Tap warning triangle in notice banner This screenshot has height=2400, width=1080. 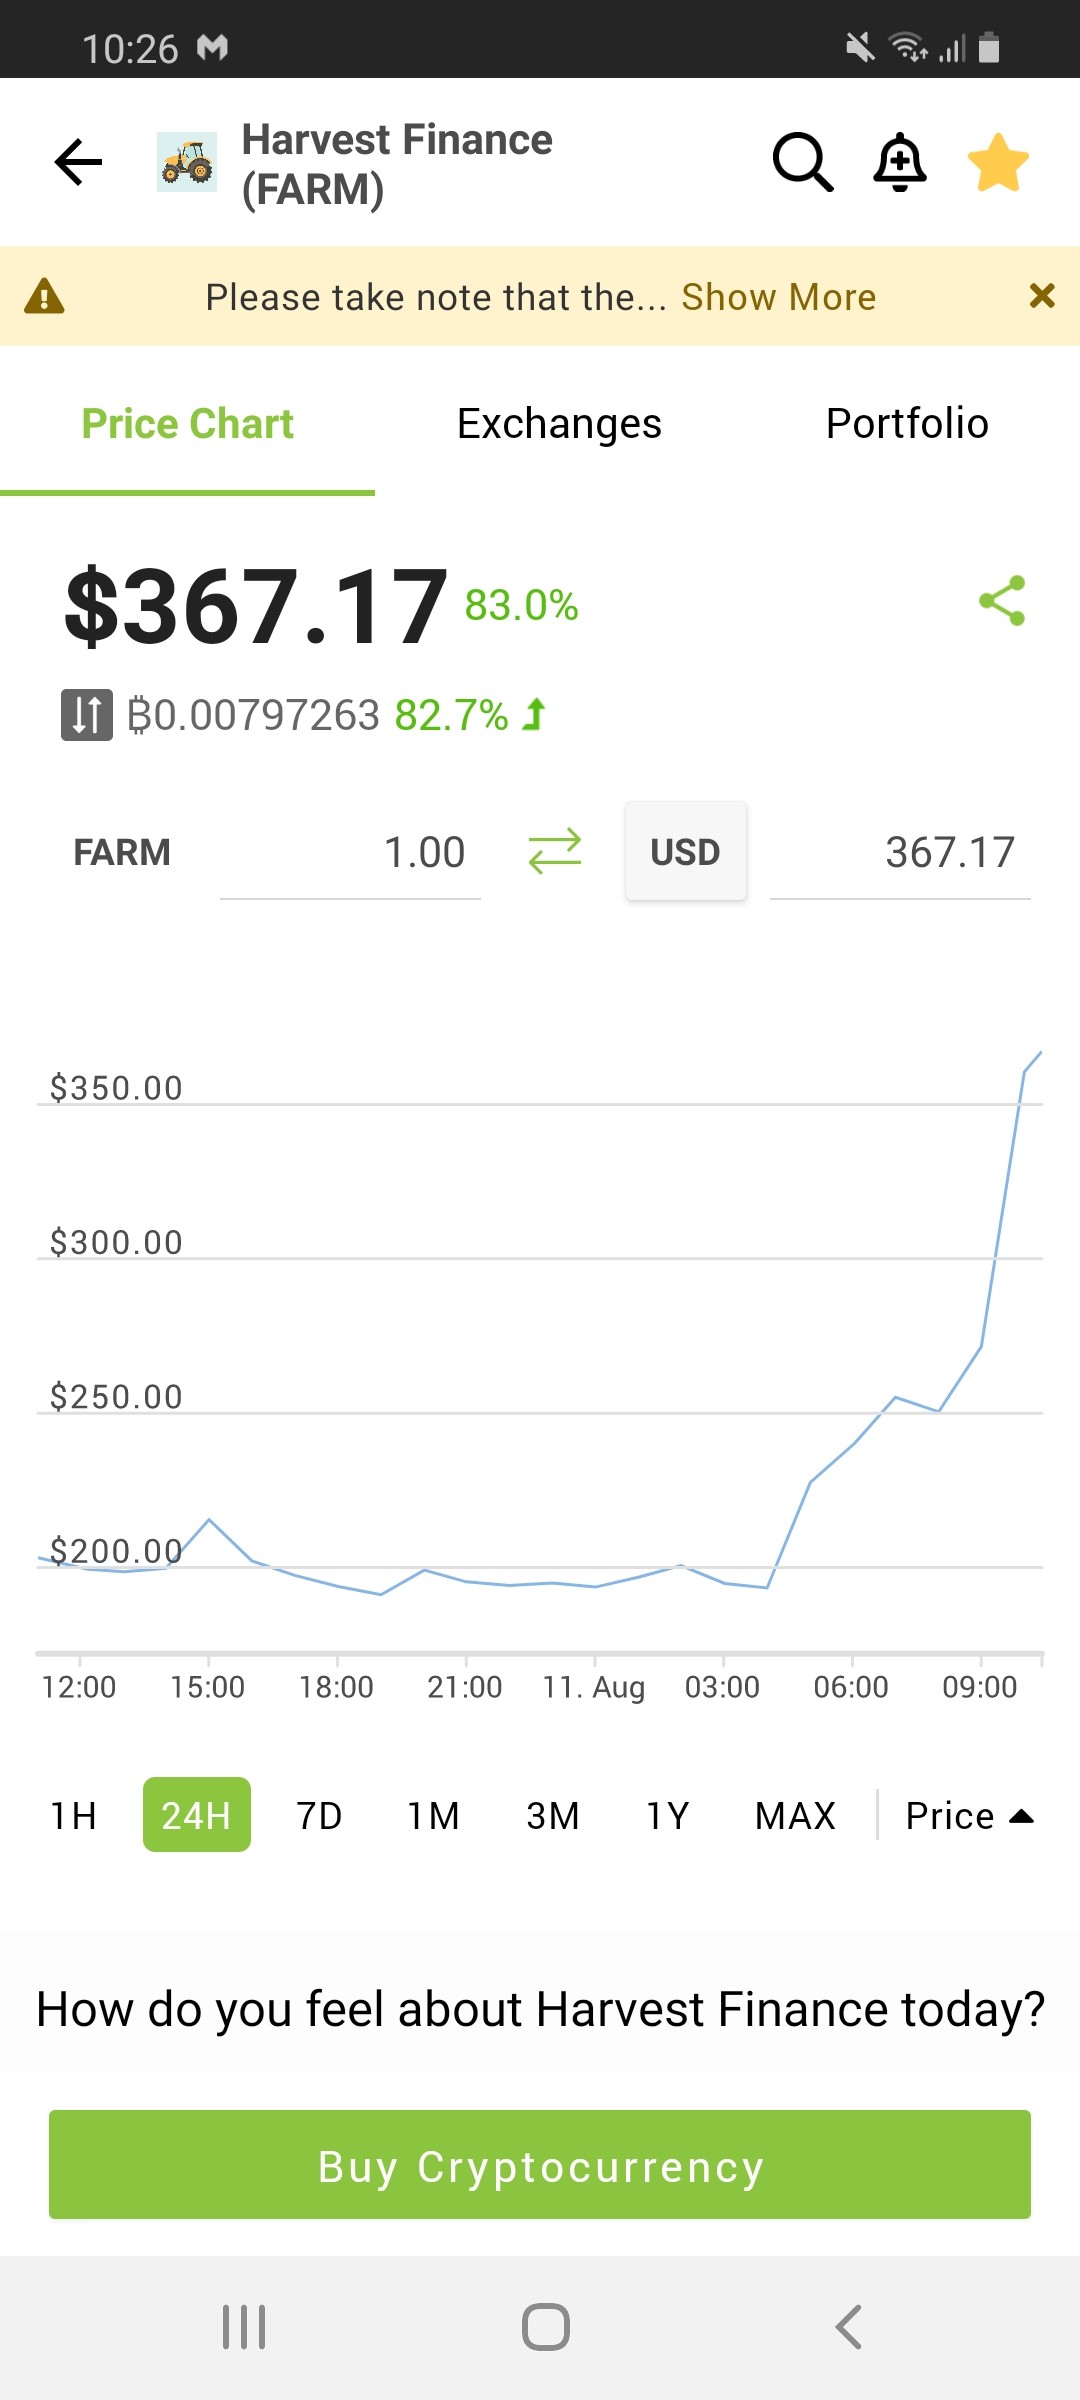pyautogui.click(x=44, y=297)
